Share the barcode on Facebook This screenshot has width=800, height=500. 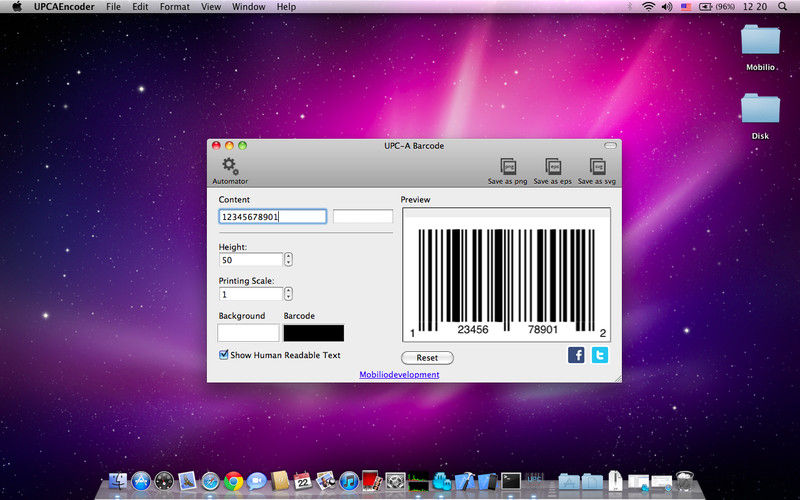click(x=576, y=355)
